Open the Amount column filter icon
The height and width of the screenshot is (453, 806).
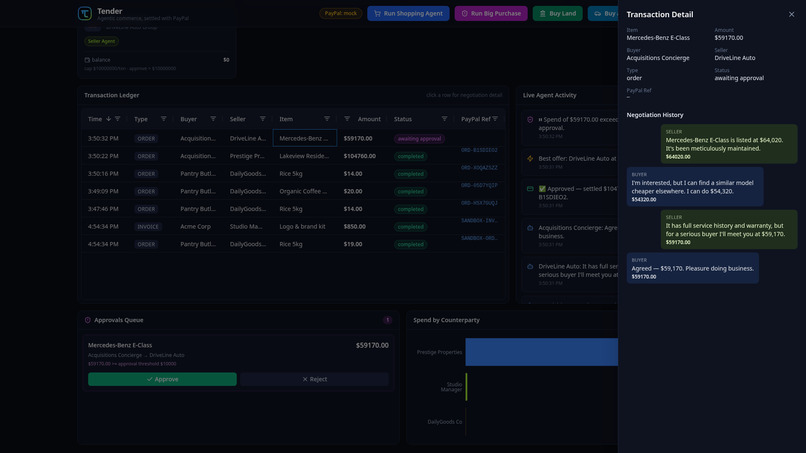[x=347, y=119]
